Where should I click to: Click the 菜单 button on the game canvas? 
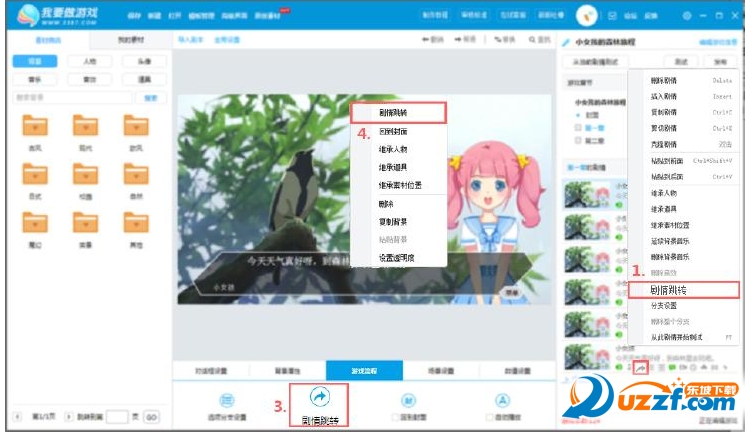511,293
